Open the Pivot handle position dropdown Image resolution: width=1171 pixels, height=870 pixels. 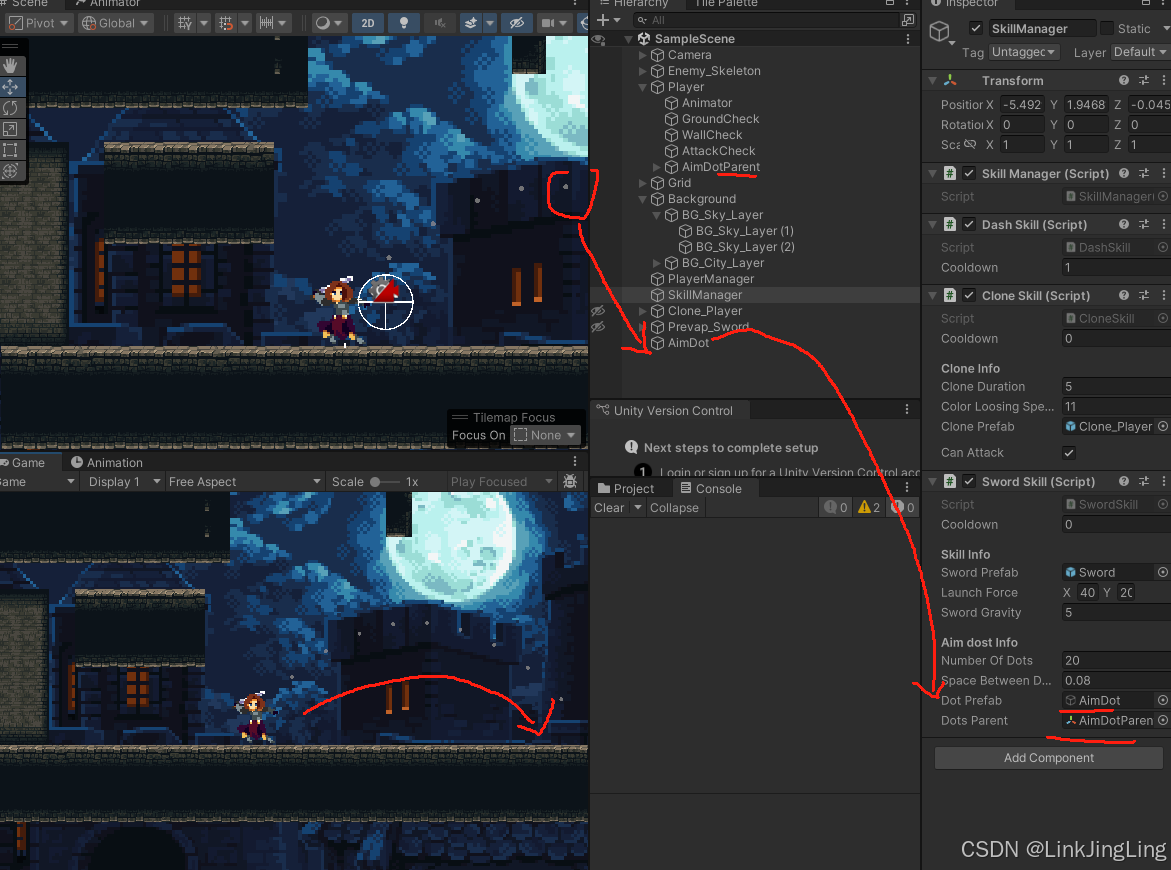[37, 23]
